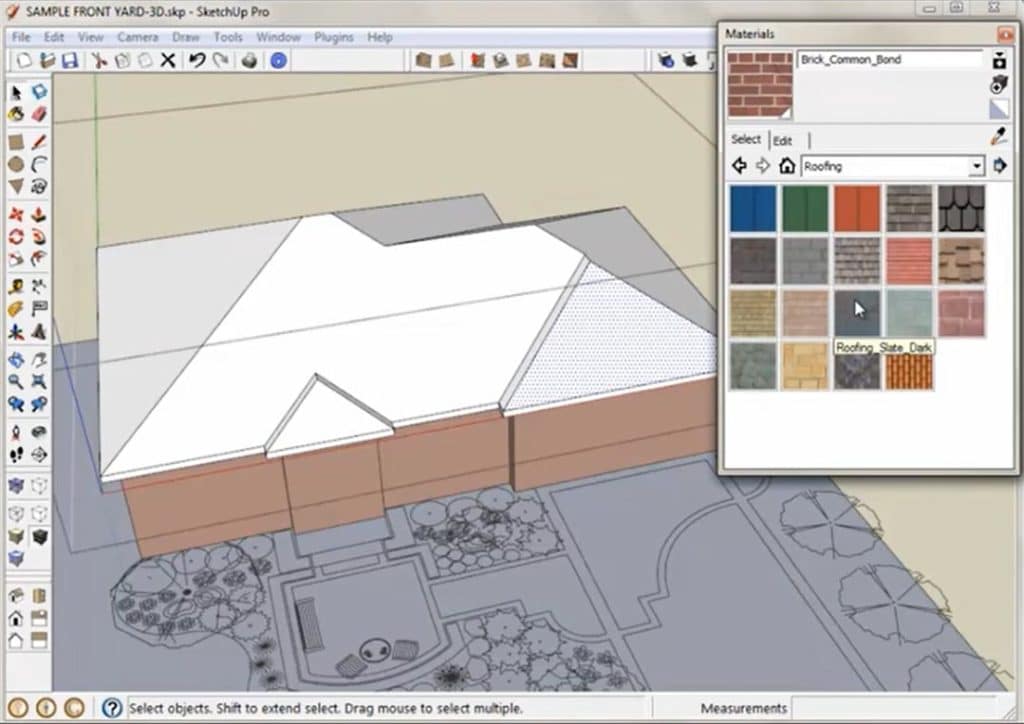The height and width of the screenshot is (724, 1024).
Task: Click the Zoom Extents tool
Action: [39, 382]
